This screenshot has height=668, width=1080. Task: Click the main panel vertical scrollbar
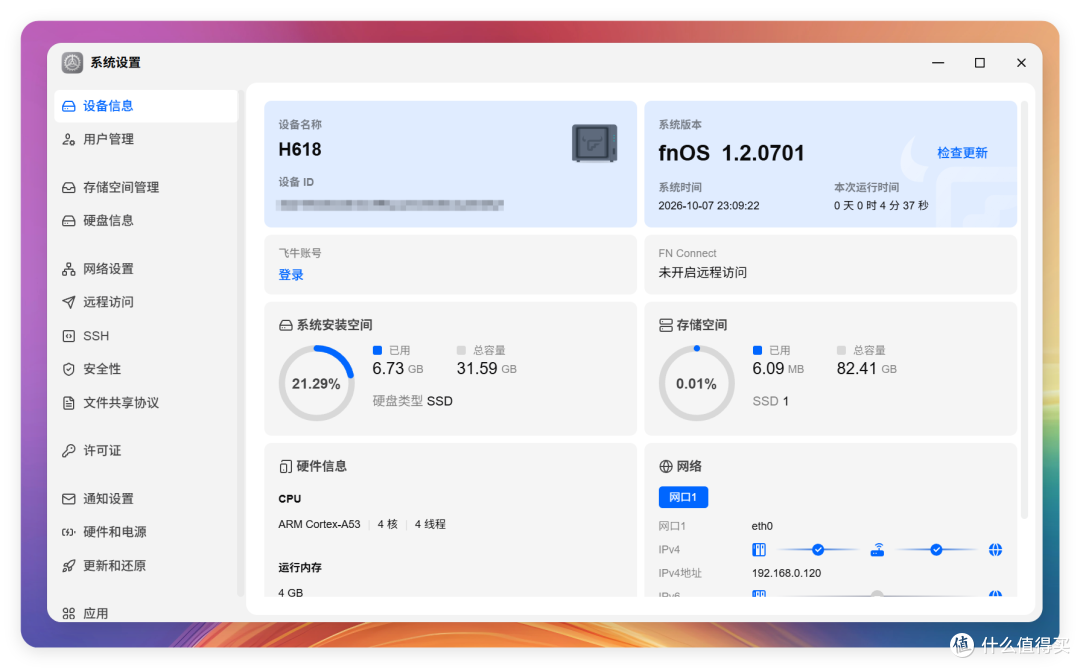click(x=1024, y=310)
